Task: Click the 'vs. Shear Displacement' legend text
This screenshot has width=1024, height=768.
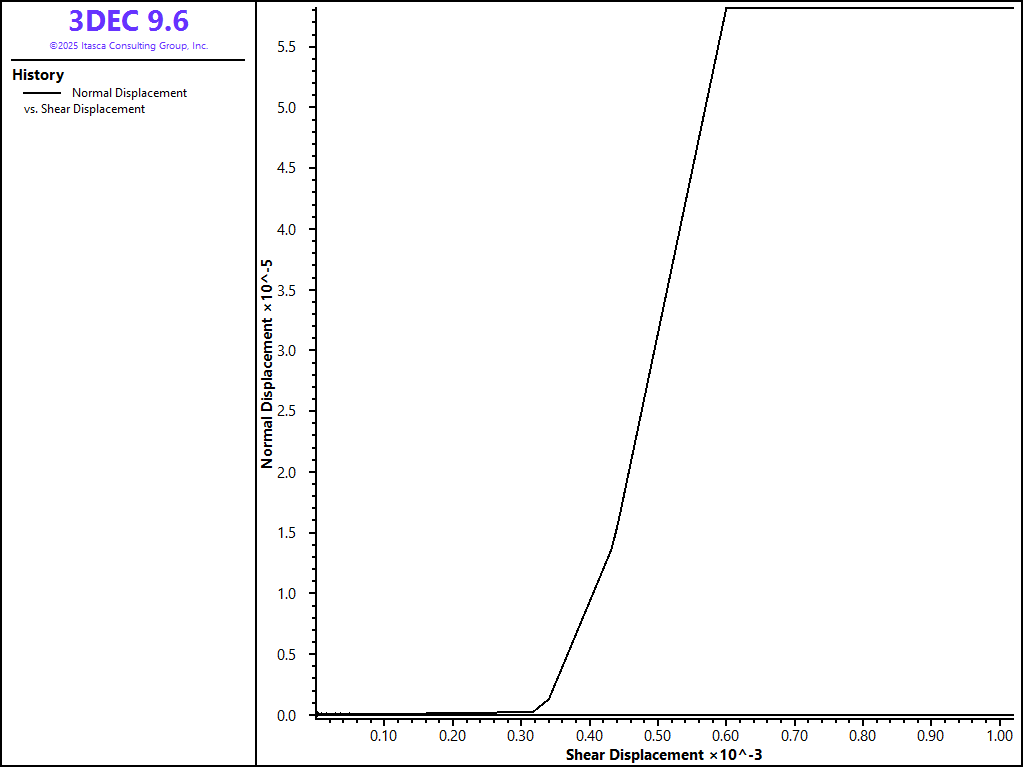Action: coord(84,109)
